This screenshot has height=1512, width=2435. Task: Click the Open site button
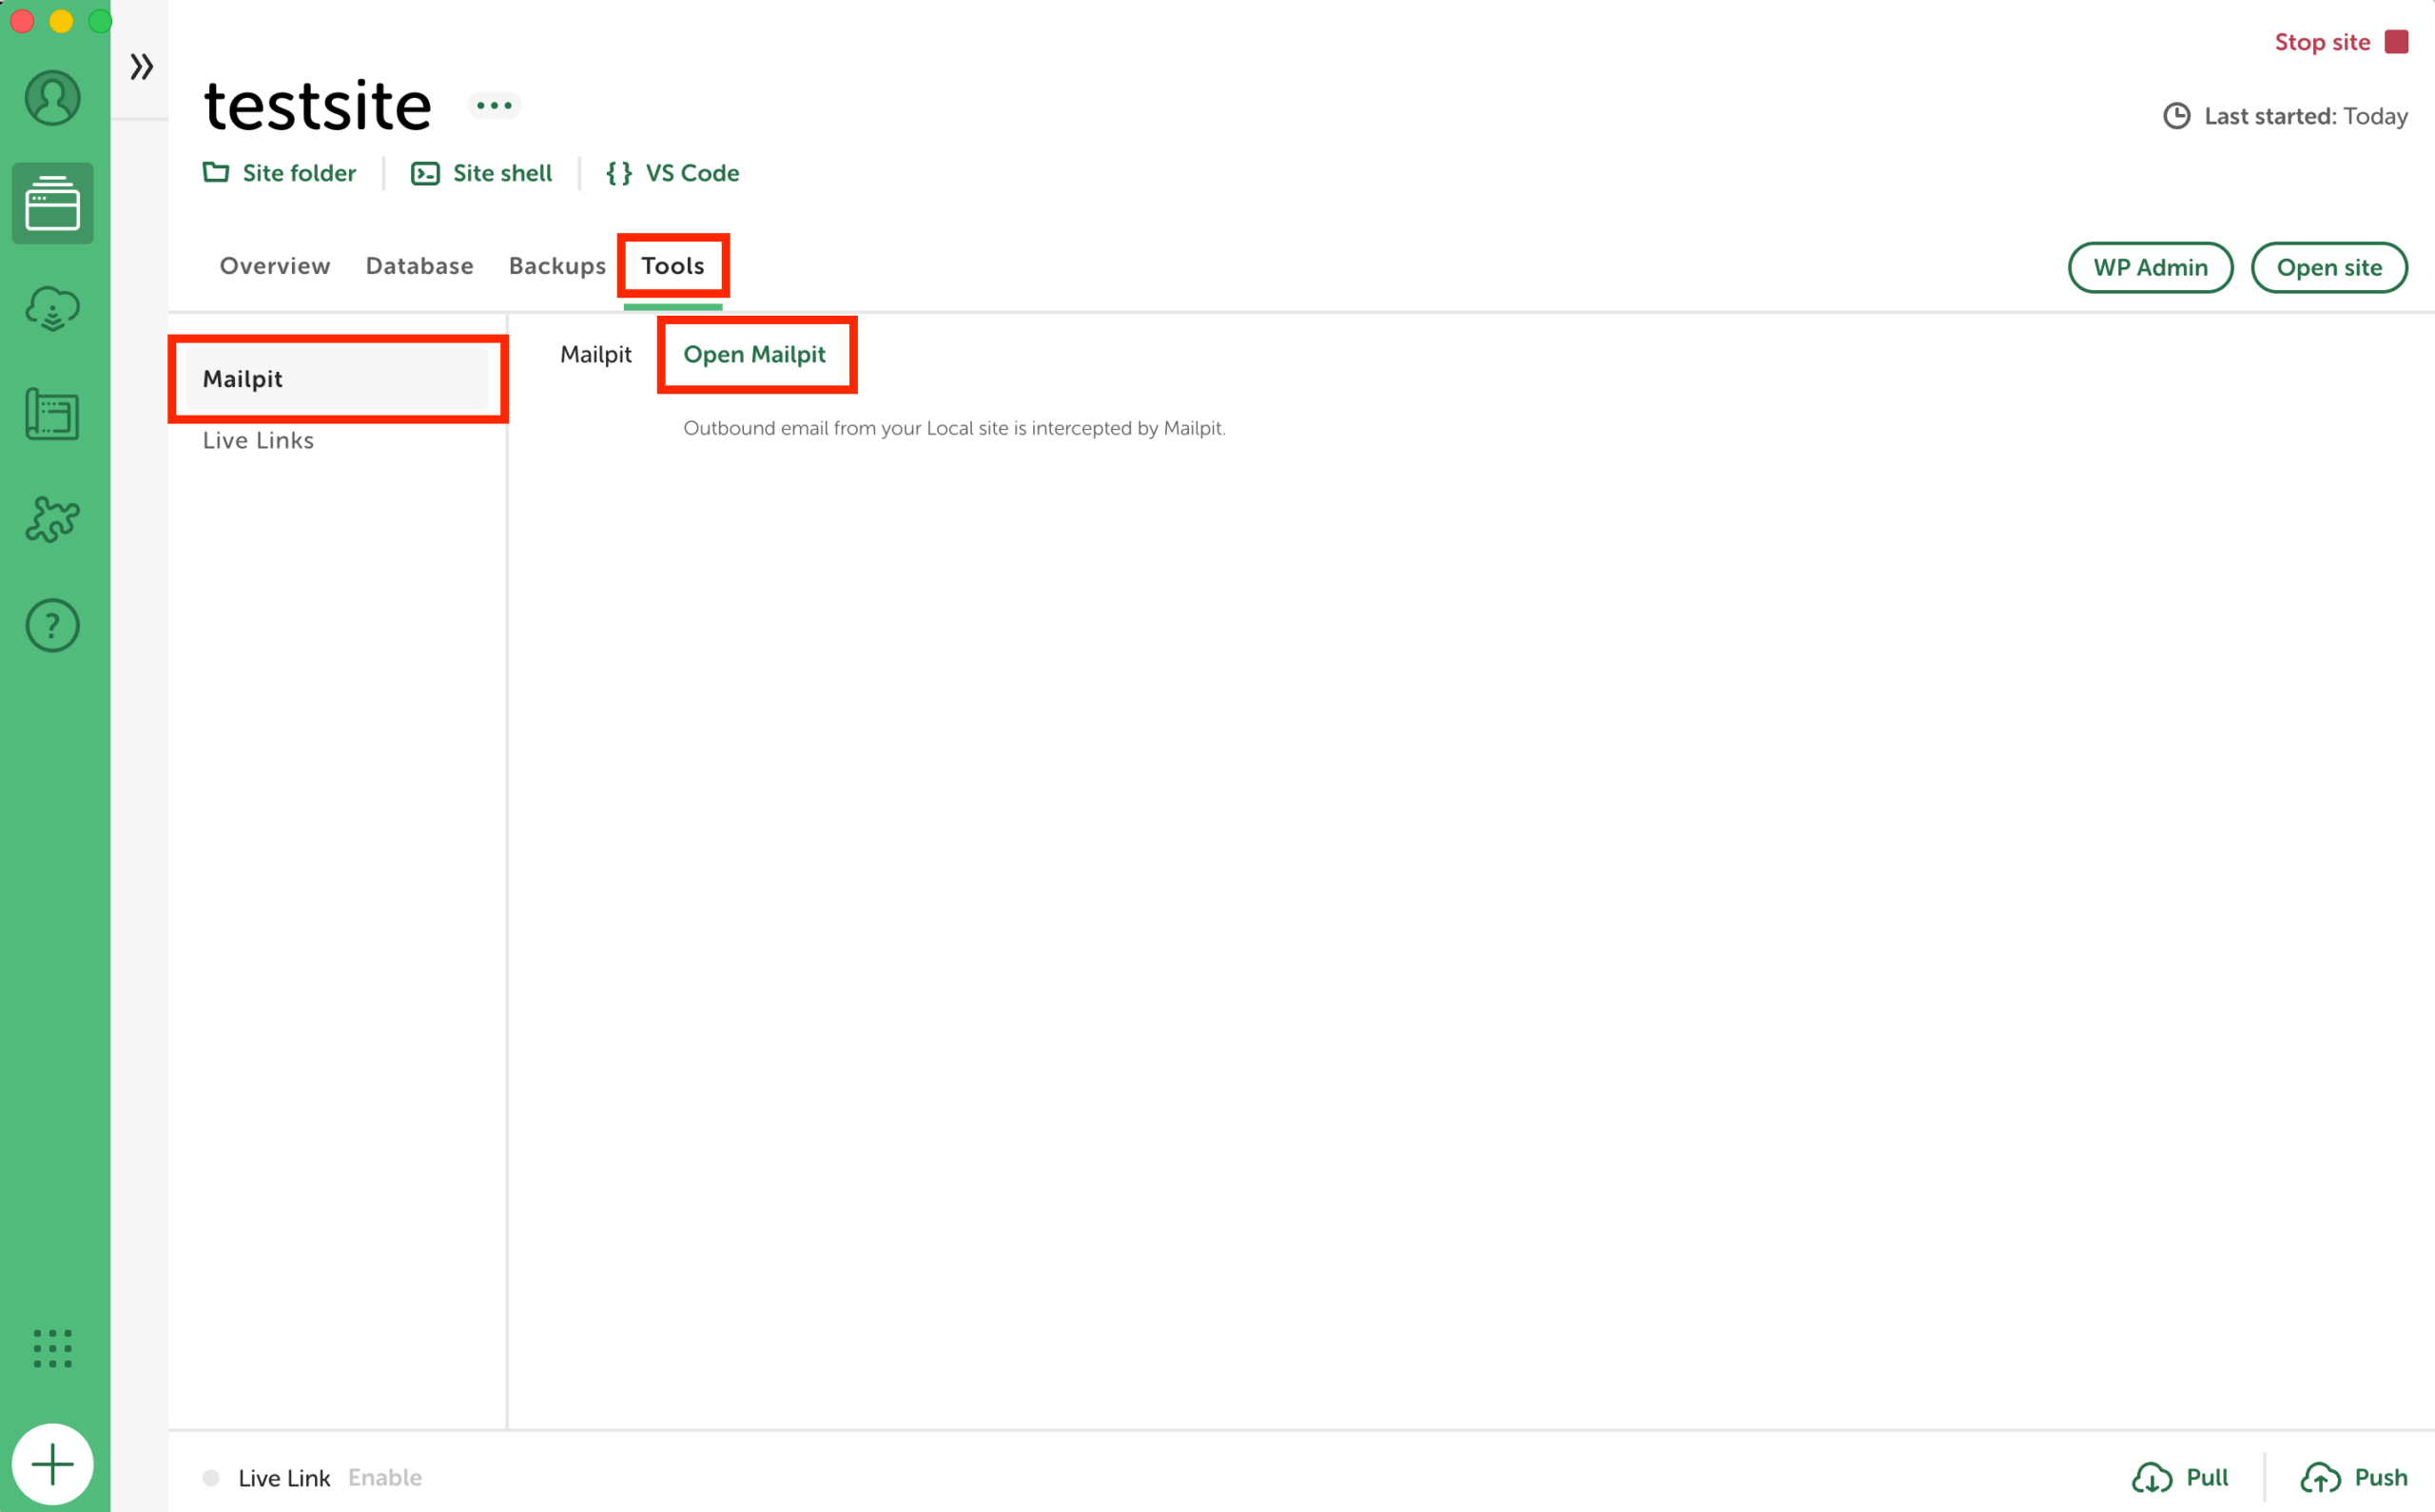(x=2329, y=267)
